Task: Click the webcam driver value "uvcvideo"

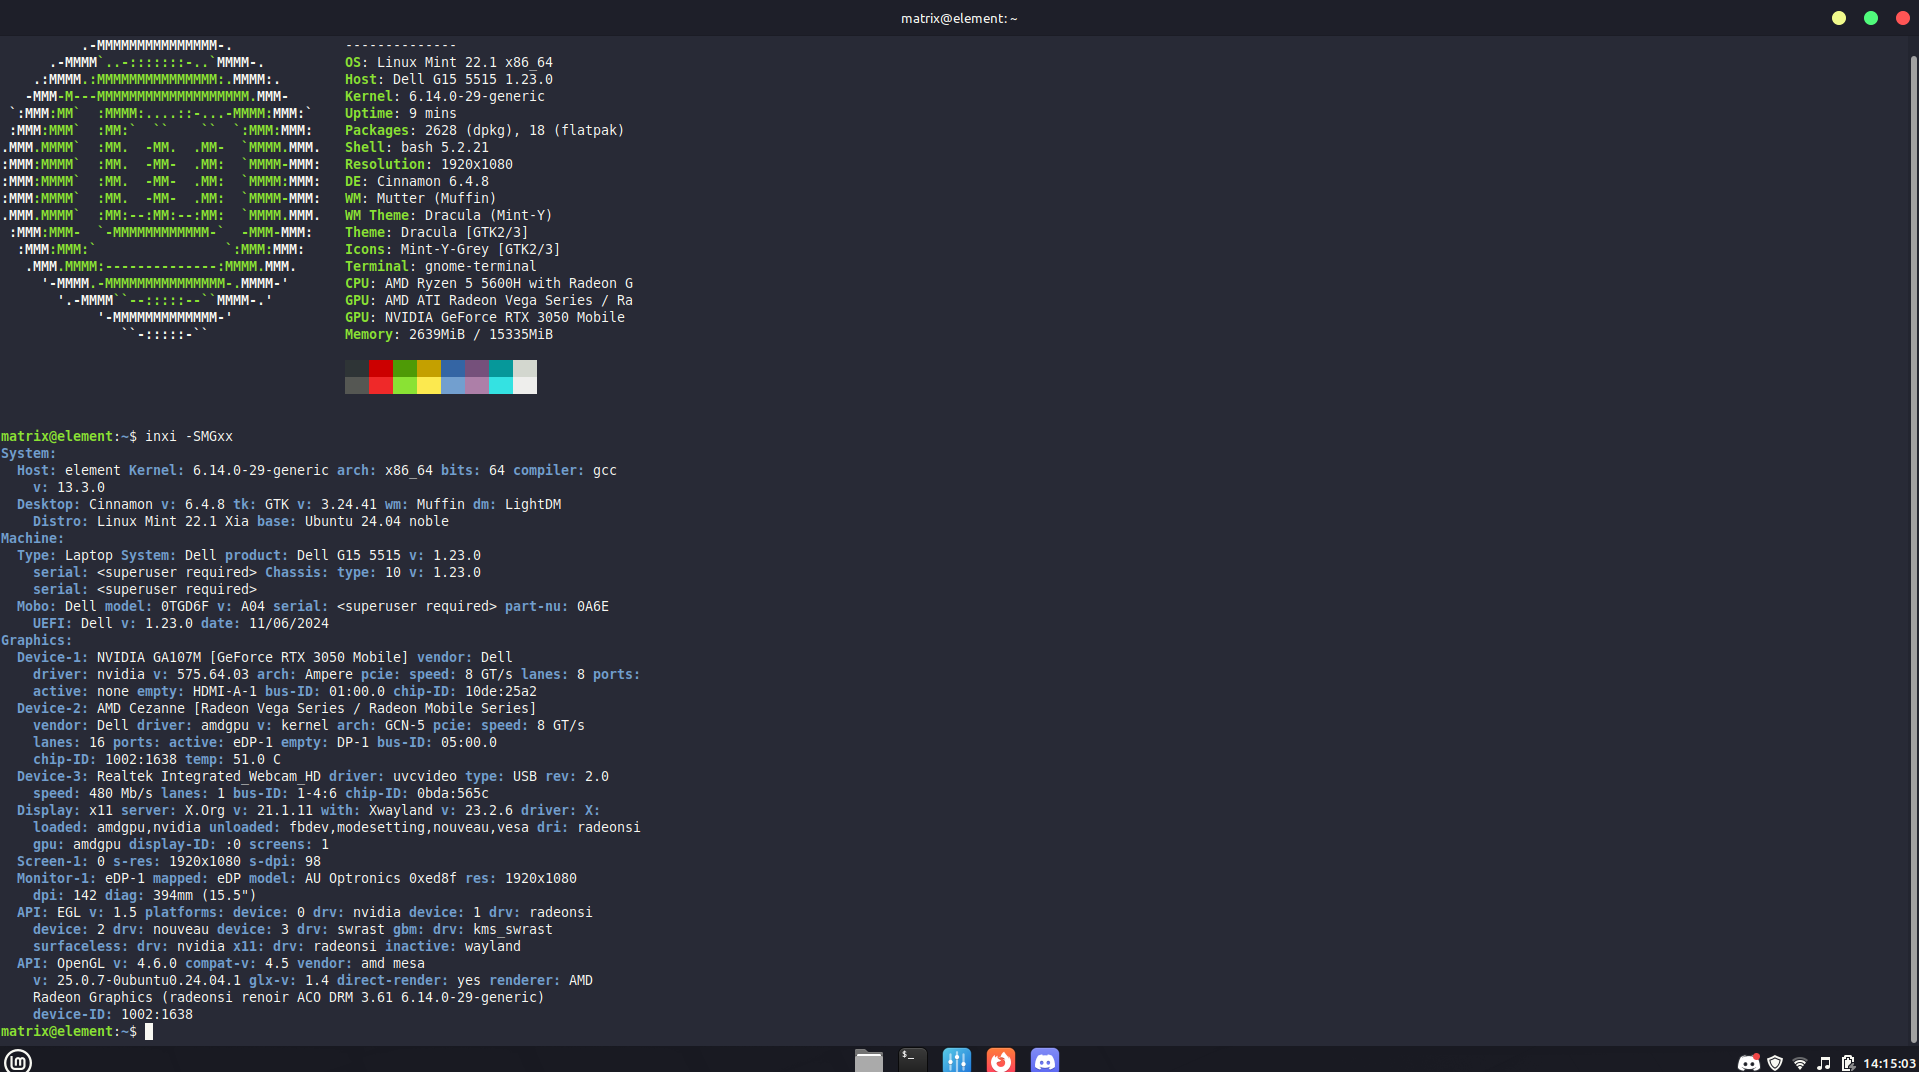Action: [x=425, y=776]
